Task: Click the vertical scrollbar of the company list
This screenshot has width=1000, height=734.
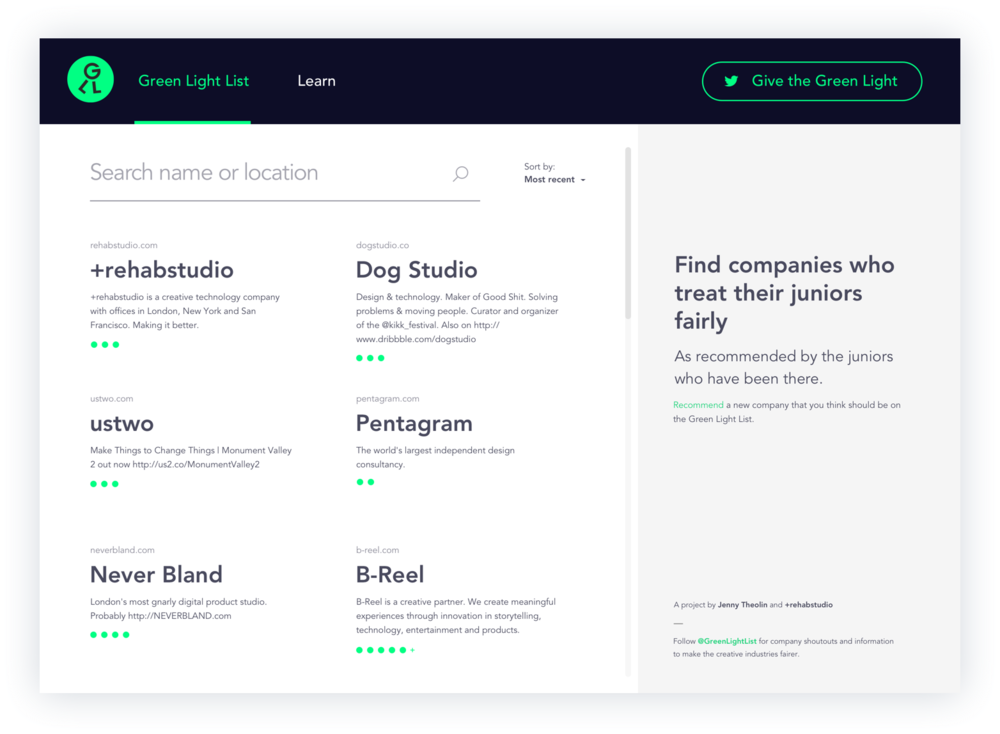Action: pos(628,234)
